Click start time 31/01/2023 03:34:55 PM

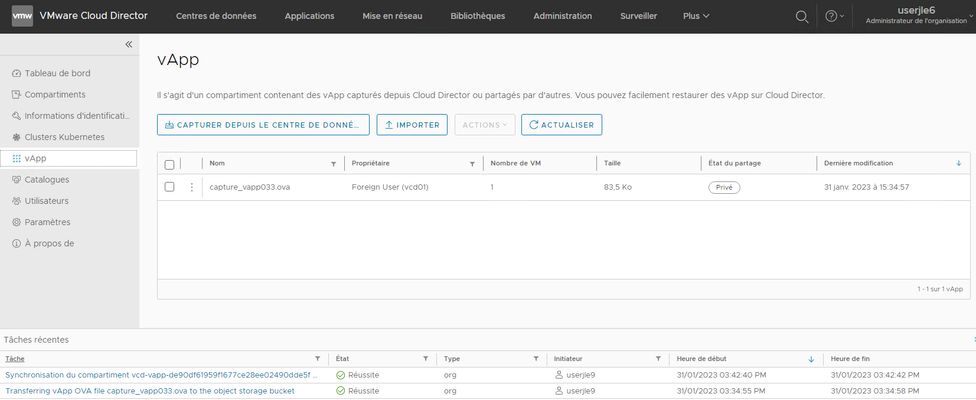pos(720,391)
